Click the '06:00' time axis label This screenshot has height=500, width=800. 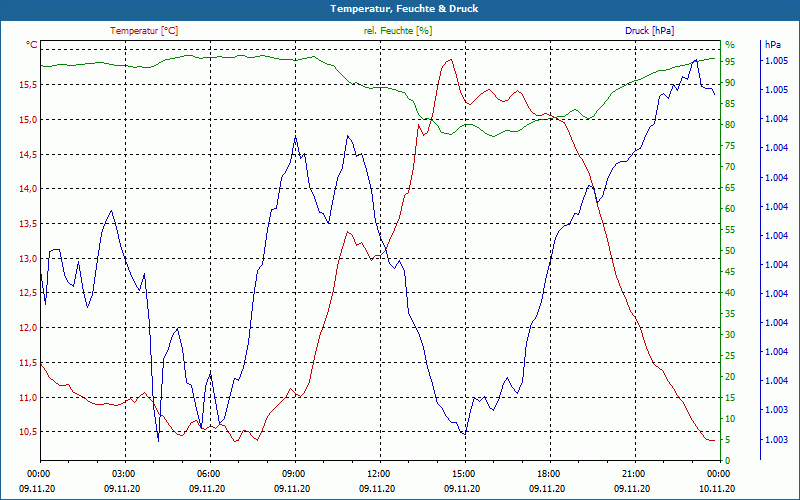click(209, 474)
